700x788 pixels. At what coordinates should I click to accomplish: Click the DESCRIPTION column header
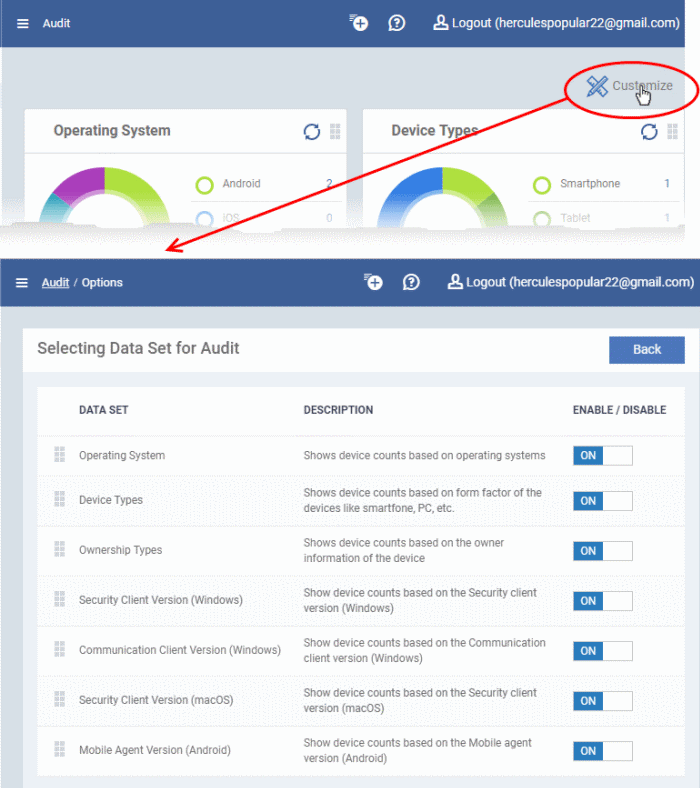tap(338, 410)
